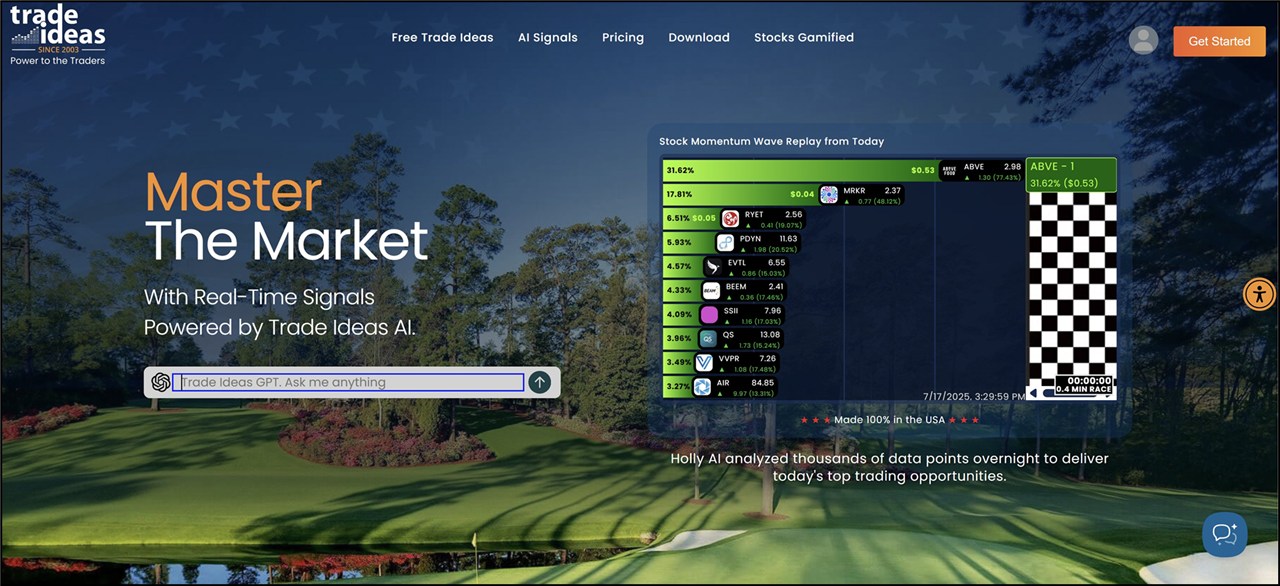Click the QS price 13.08

pos(770,334)
